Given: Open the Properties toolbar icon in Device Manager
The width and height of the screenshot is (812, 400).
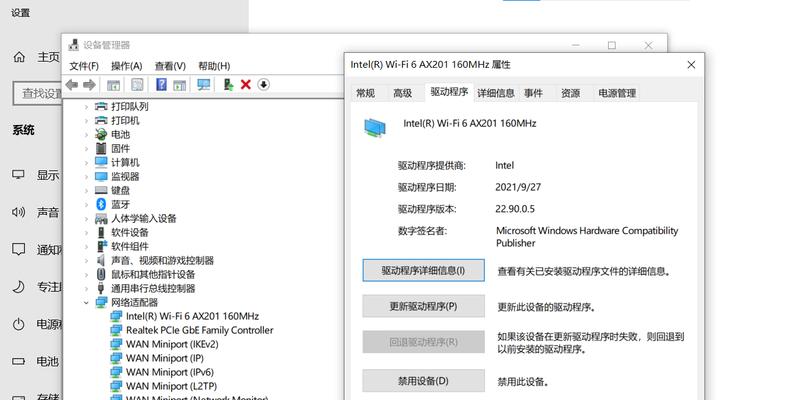Looking at the screenshot, I should coord(137,84).
